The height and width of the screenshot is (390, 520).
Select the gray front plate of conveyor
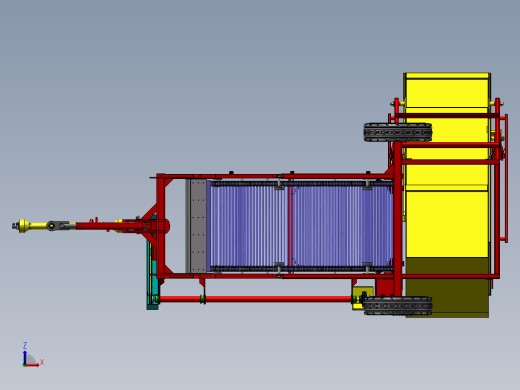click(x=197, y=226)
